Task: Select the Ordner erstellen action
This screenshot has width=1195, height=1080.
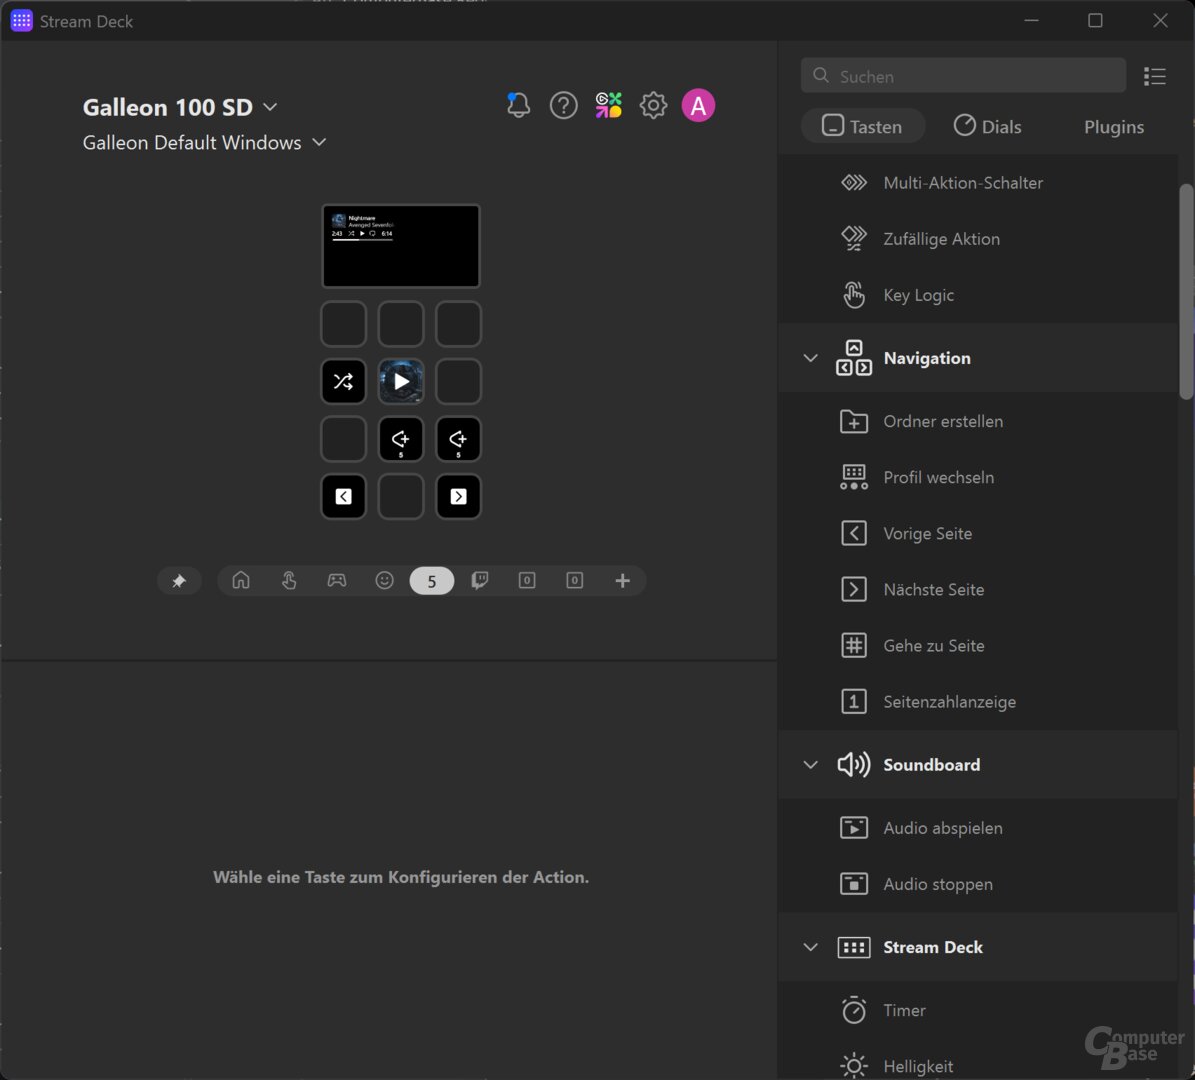Action: pos(943,421)
